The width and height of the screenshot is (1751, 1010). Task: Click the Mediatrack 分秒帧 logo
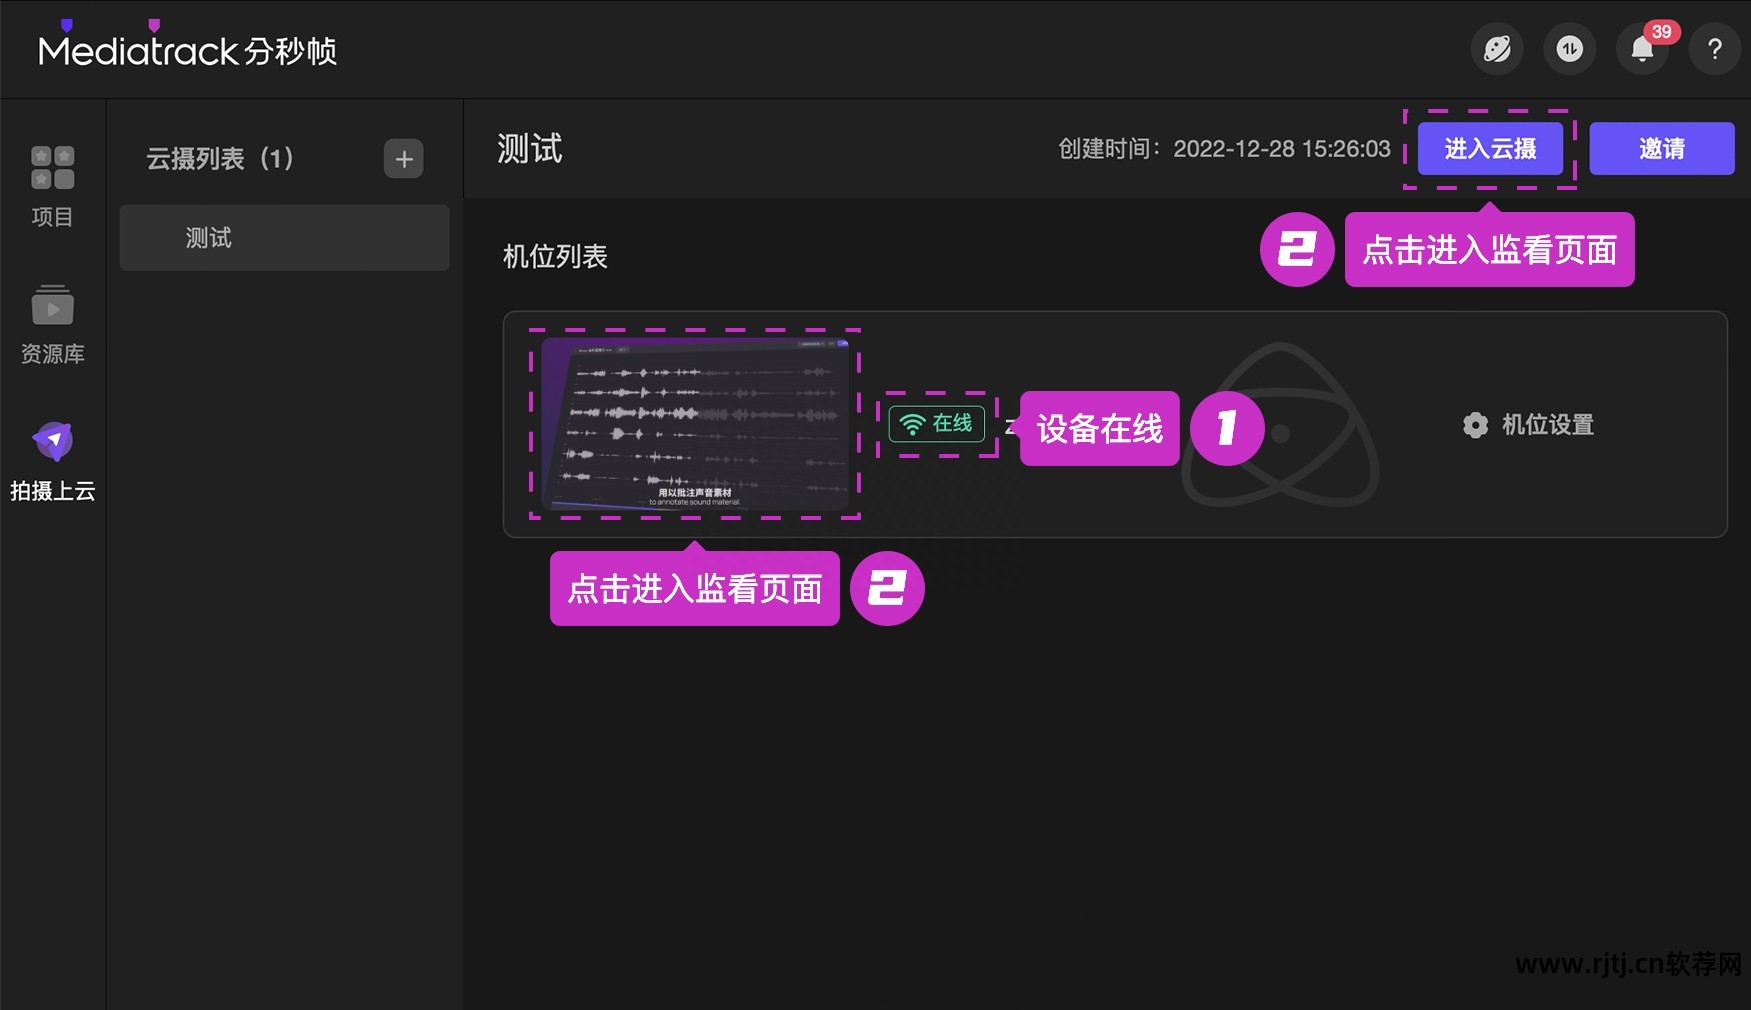[187, 50]
